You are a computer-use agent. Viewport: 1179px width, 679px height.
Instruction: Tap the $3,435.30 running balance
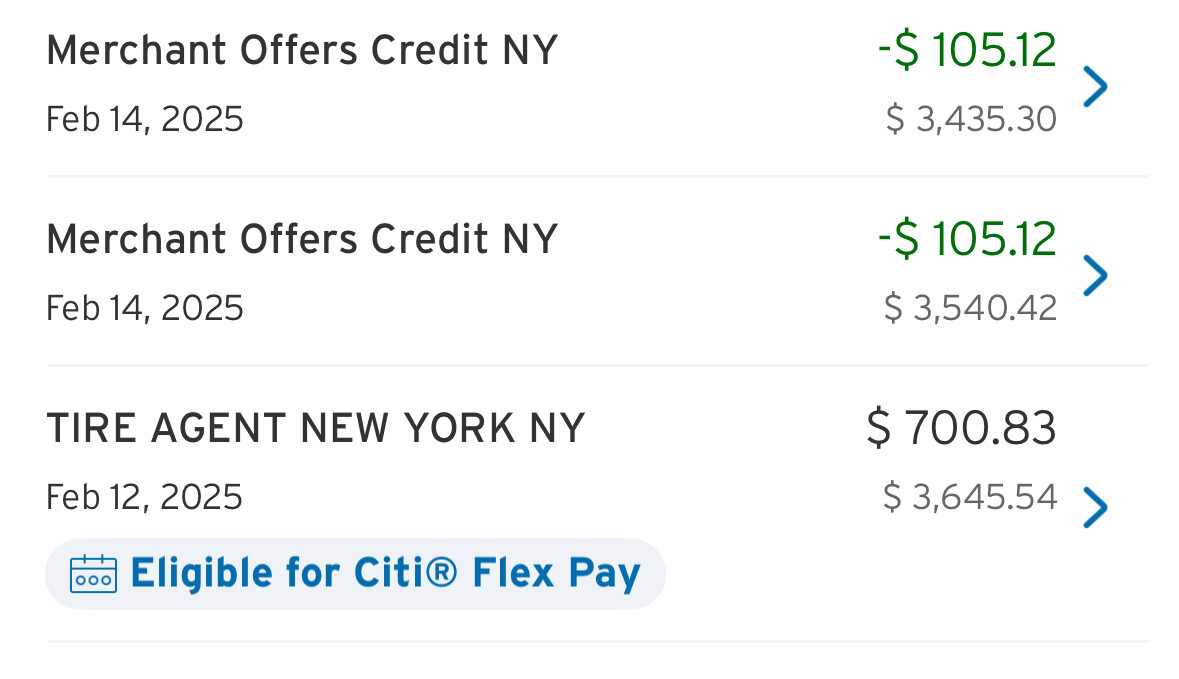pos(970,119)
